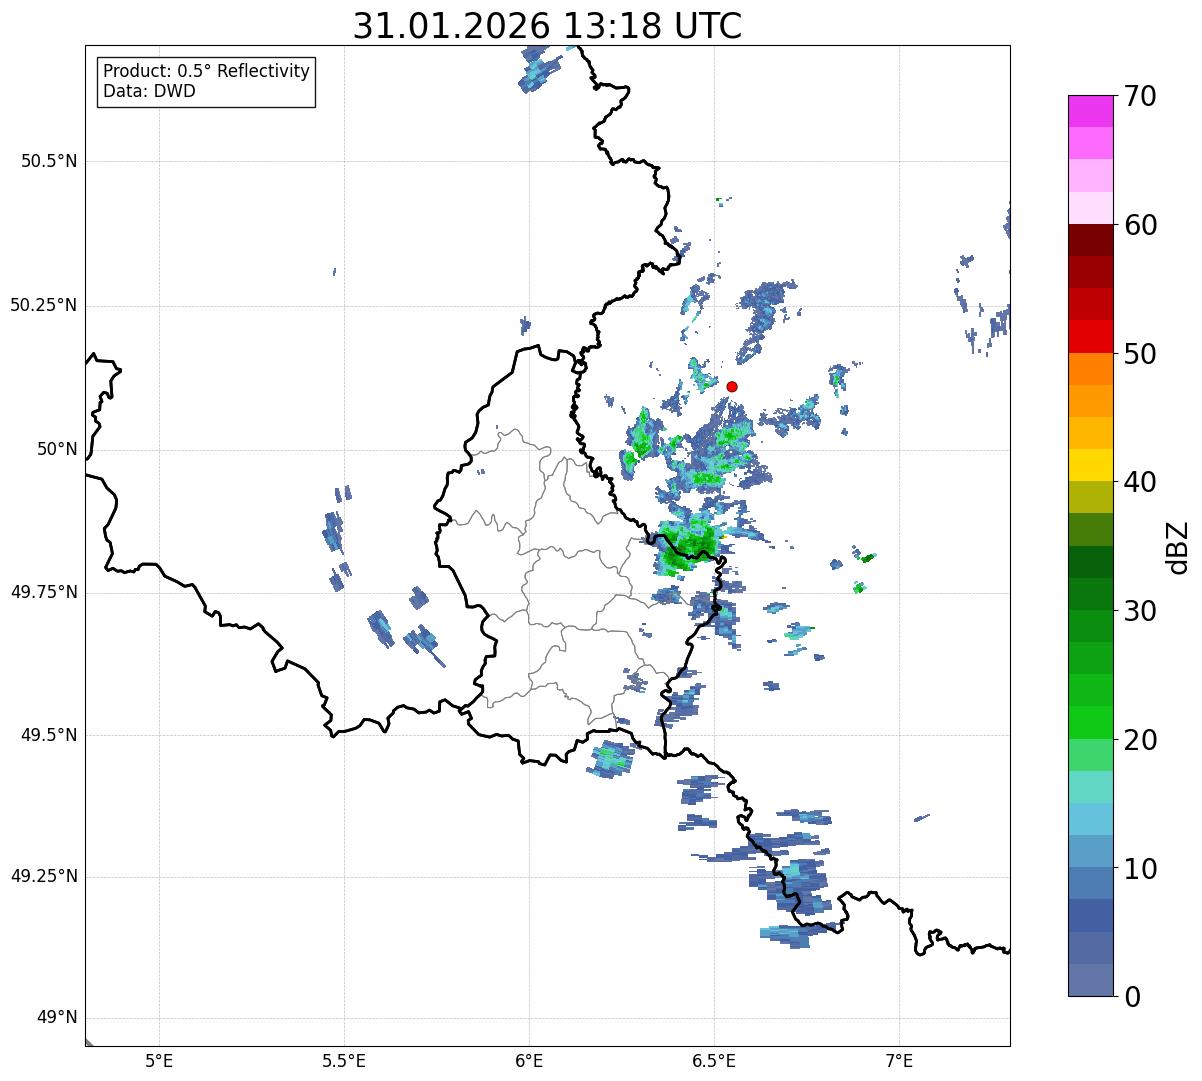Click the 49.5°N latitude label
1202x1081 pixels.
pos(49,735)
